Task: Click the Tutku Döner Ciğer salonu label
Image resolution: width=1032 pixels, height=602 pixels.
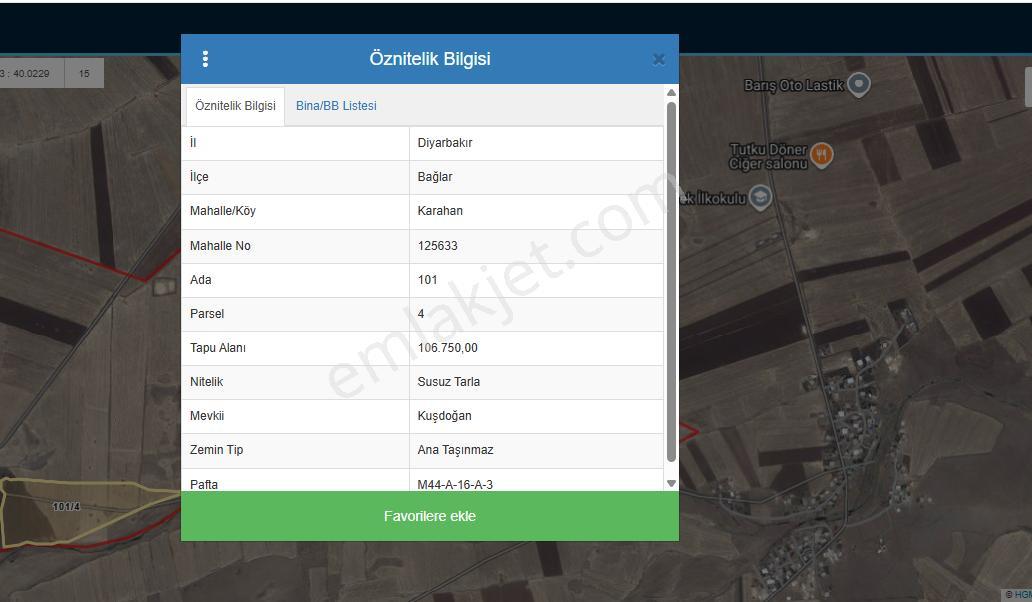Action: coord(768,157)
